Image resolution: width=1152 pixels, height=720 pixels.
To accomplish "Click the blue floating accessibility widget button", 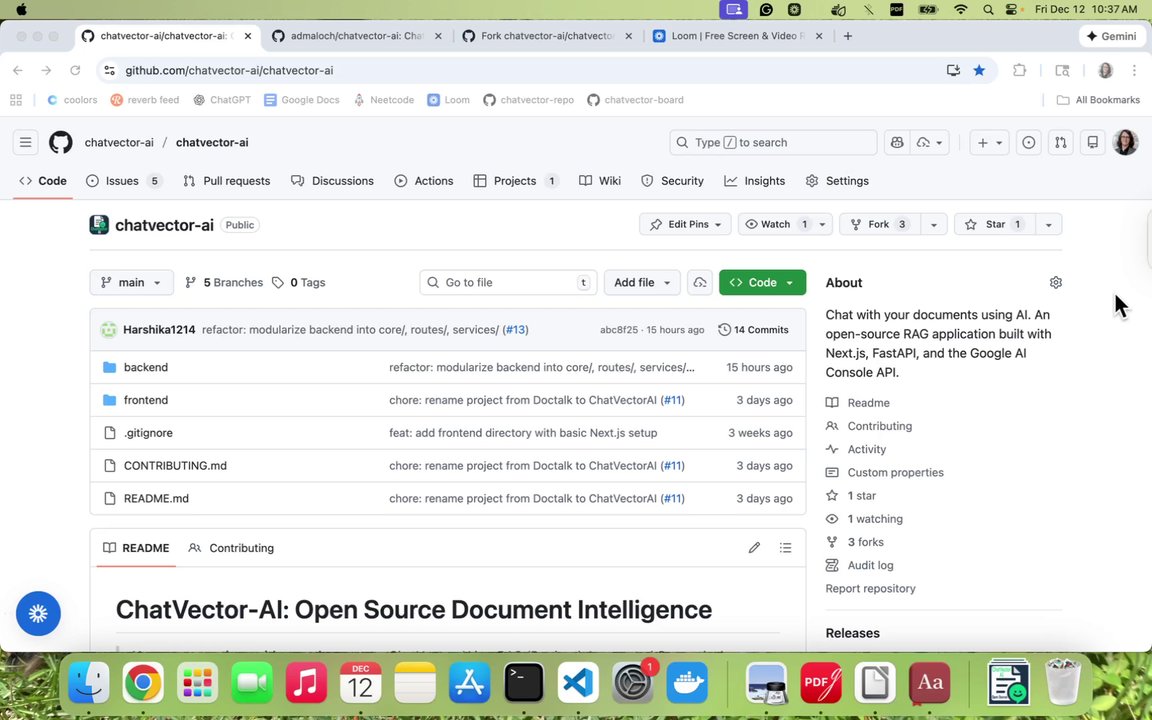I will 38,613.
